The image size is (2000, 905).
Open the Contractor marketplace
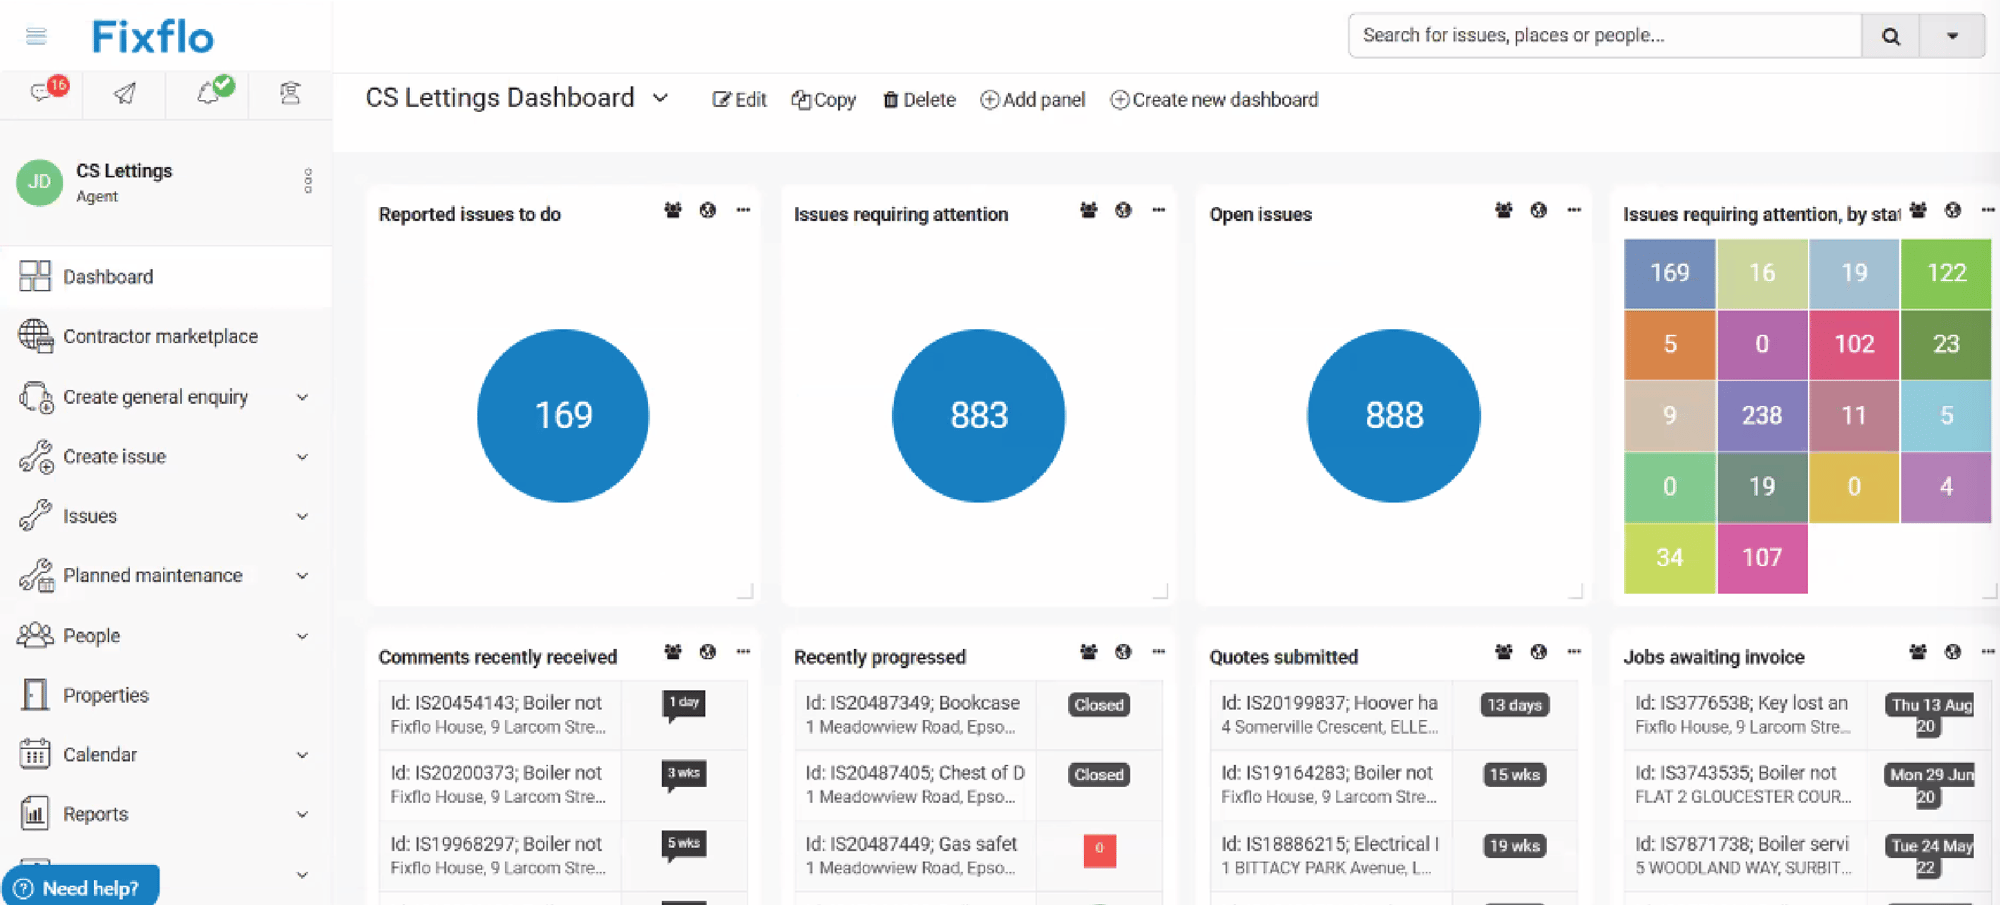160,336
